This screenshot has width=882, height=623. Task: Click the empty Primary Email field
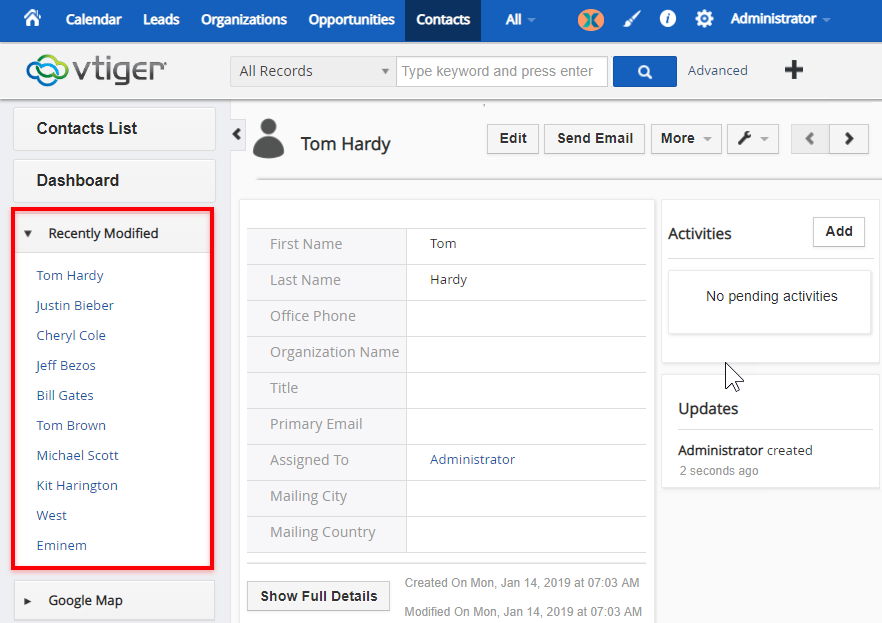click(526, 426)
